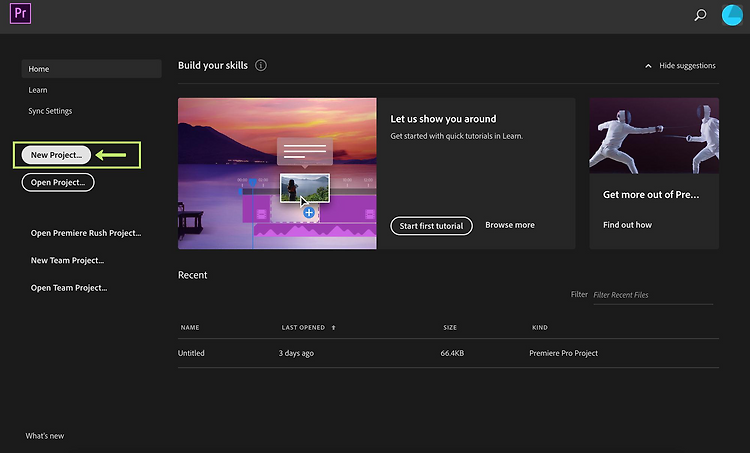Screen dimensions: 750x453
Task: Open the Learn section
Action: coord(38,90)
